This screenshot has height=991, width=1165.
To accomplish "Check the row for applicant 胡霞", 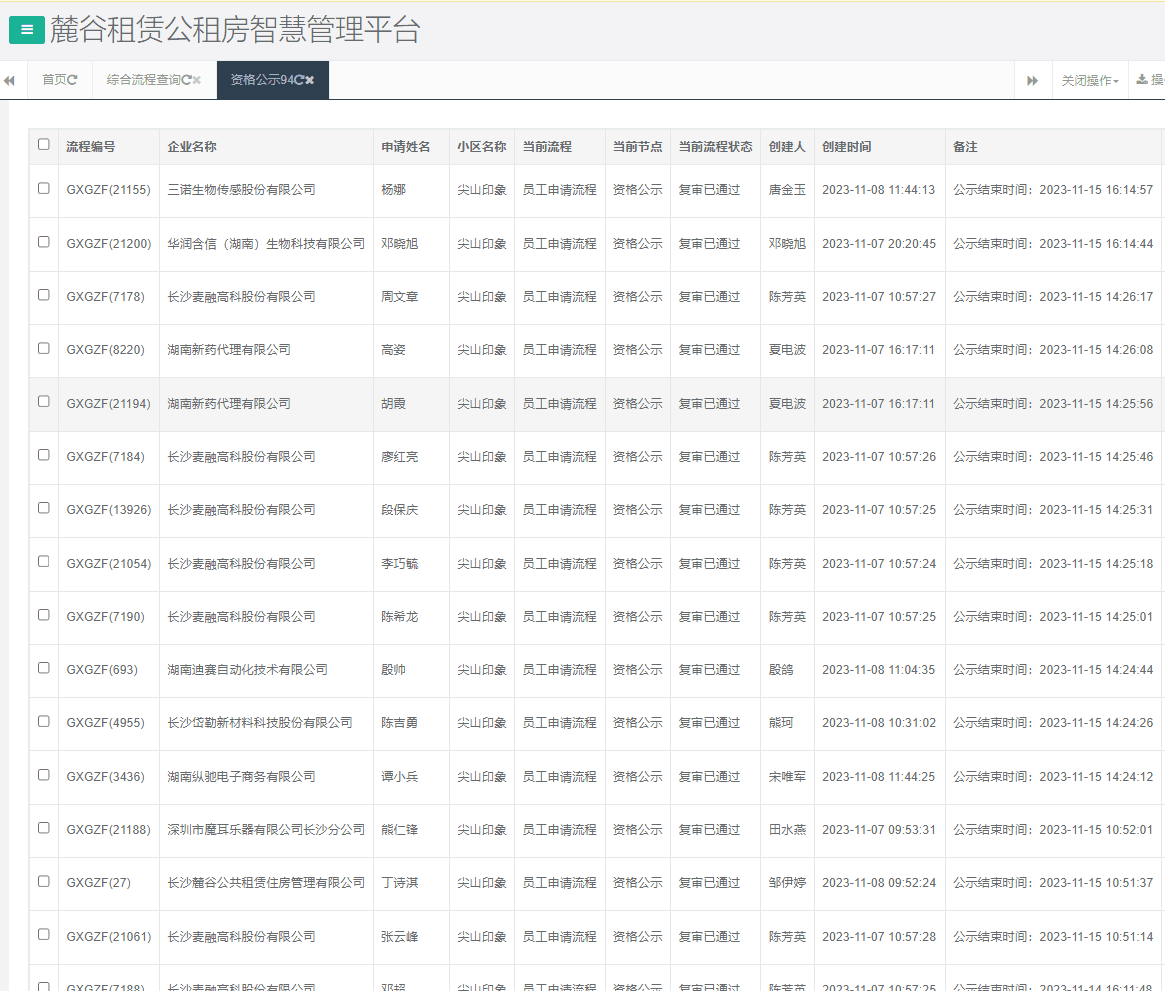I will click(43, 402).
